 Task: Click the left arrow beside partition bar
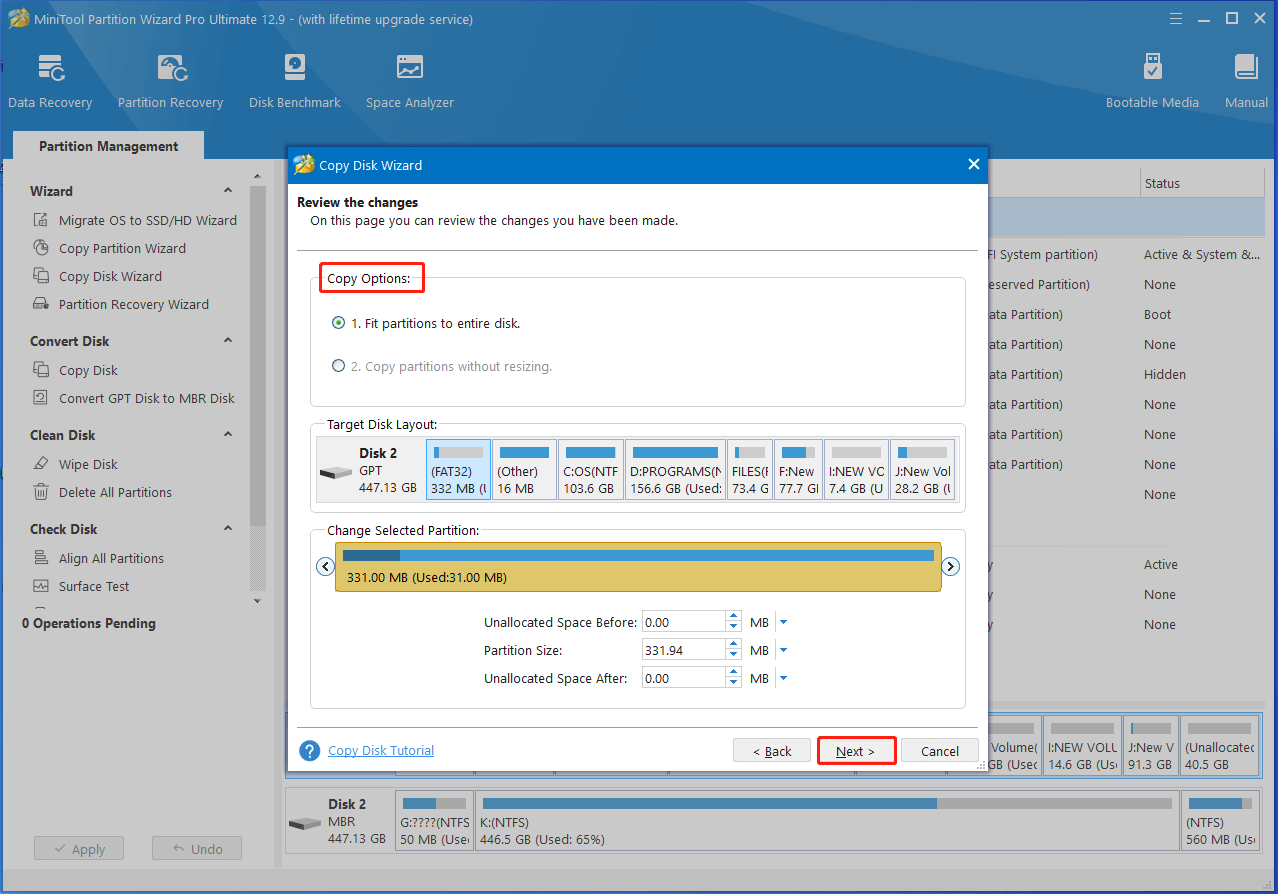(x=325, y=567)
